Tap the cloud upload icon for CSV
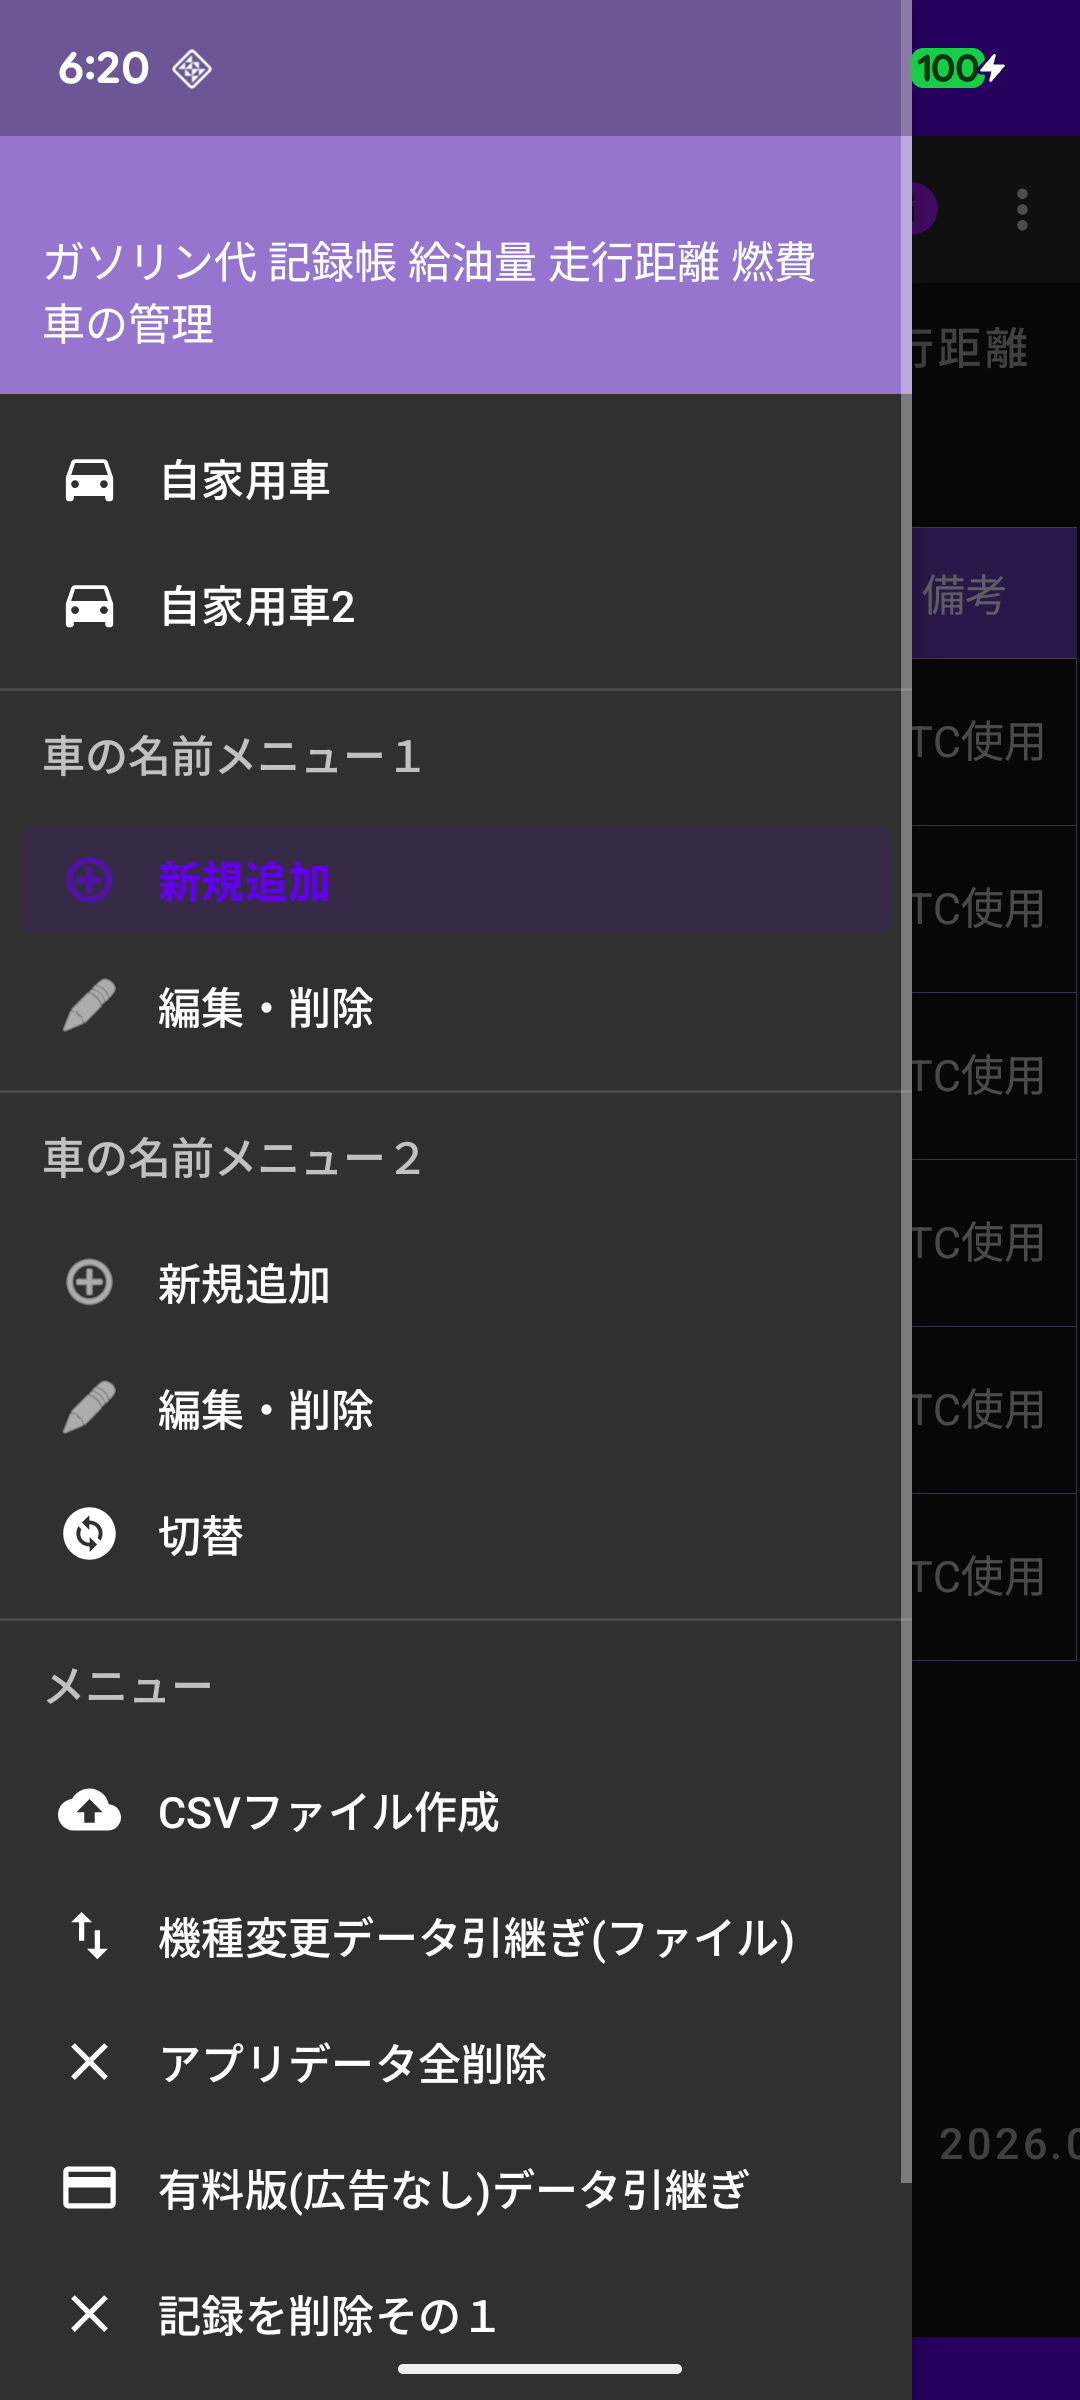The image size is (1080, 2400). pos(89,1811)
